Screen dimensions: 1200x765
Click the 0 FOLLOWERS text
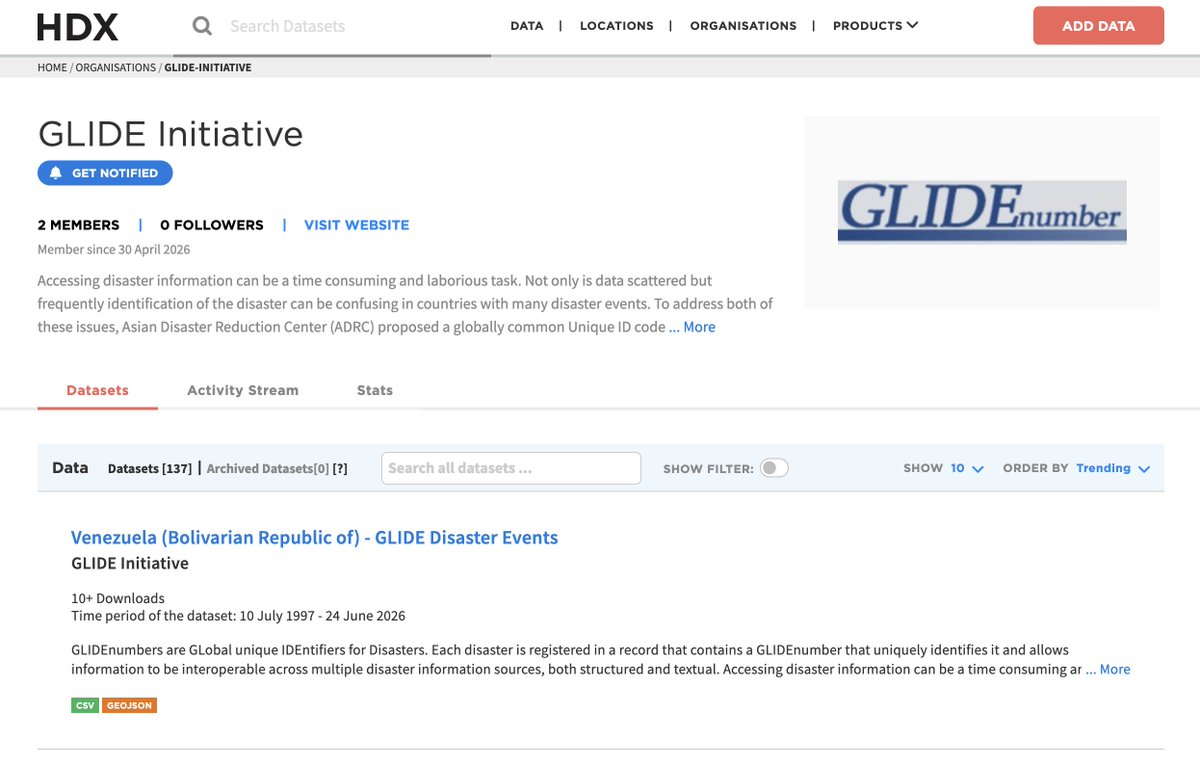(212, 225)
